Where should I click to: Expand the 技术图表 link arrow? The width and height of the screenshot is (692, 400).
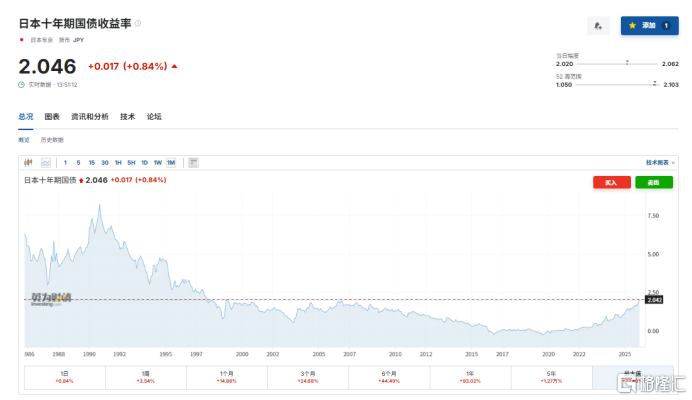[x=673, y=162]
